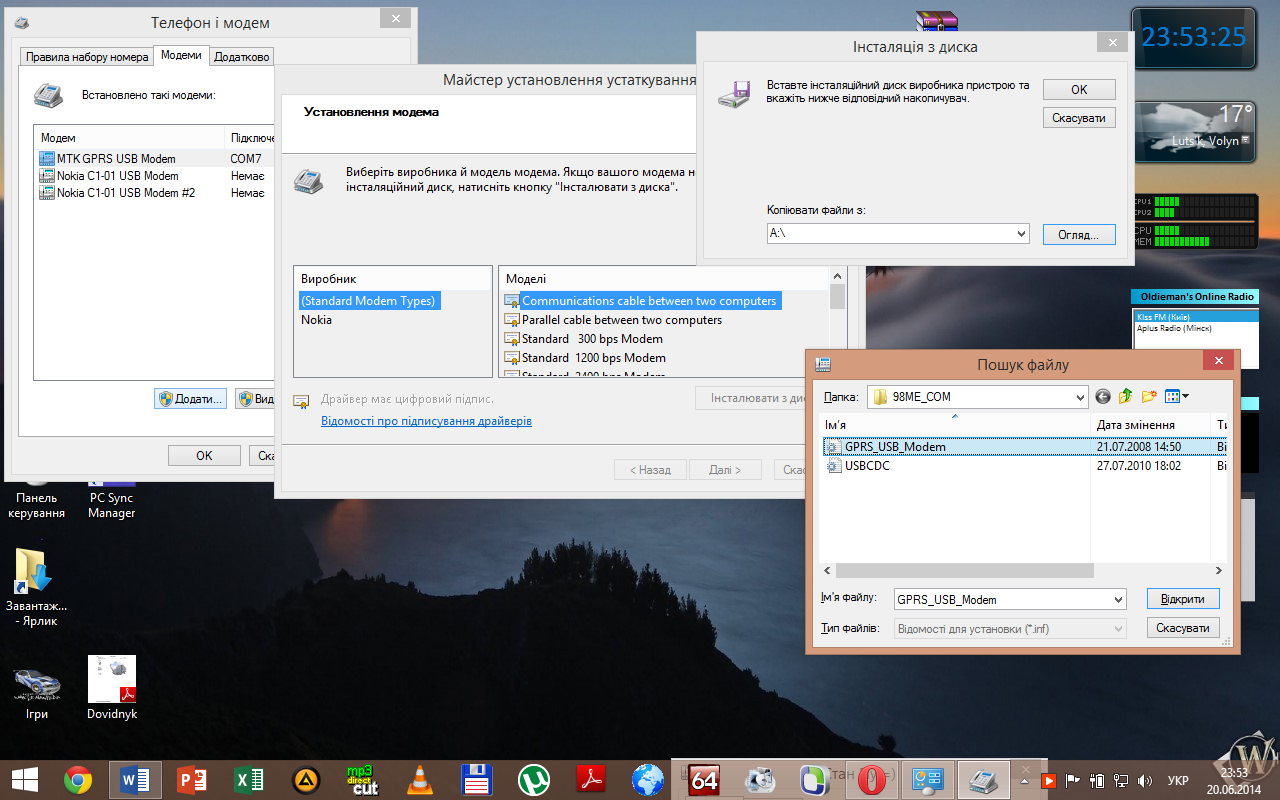
Task: Sort files by Ім'я column
Action: tap(955, 425)
